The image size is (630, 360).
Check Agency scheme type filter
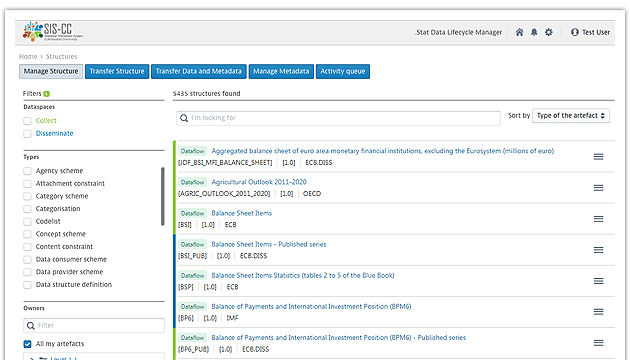tap(27, 171)
